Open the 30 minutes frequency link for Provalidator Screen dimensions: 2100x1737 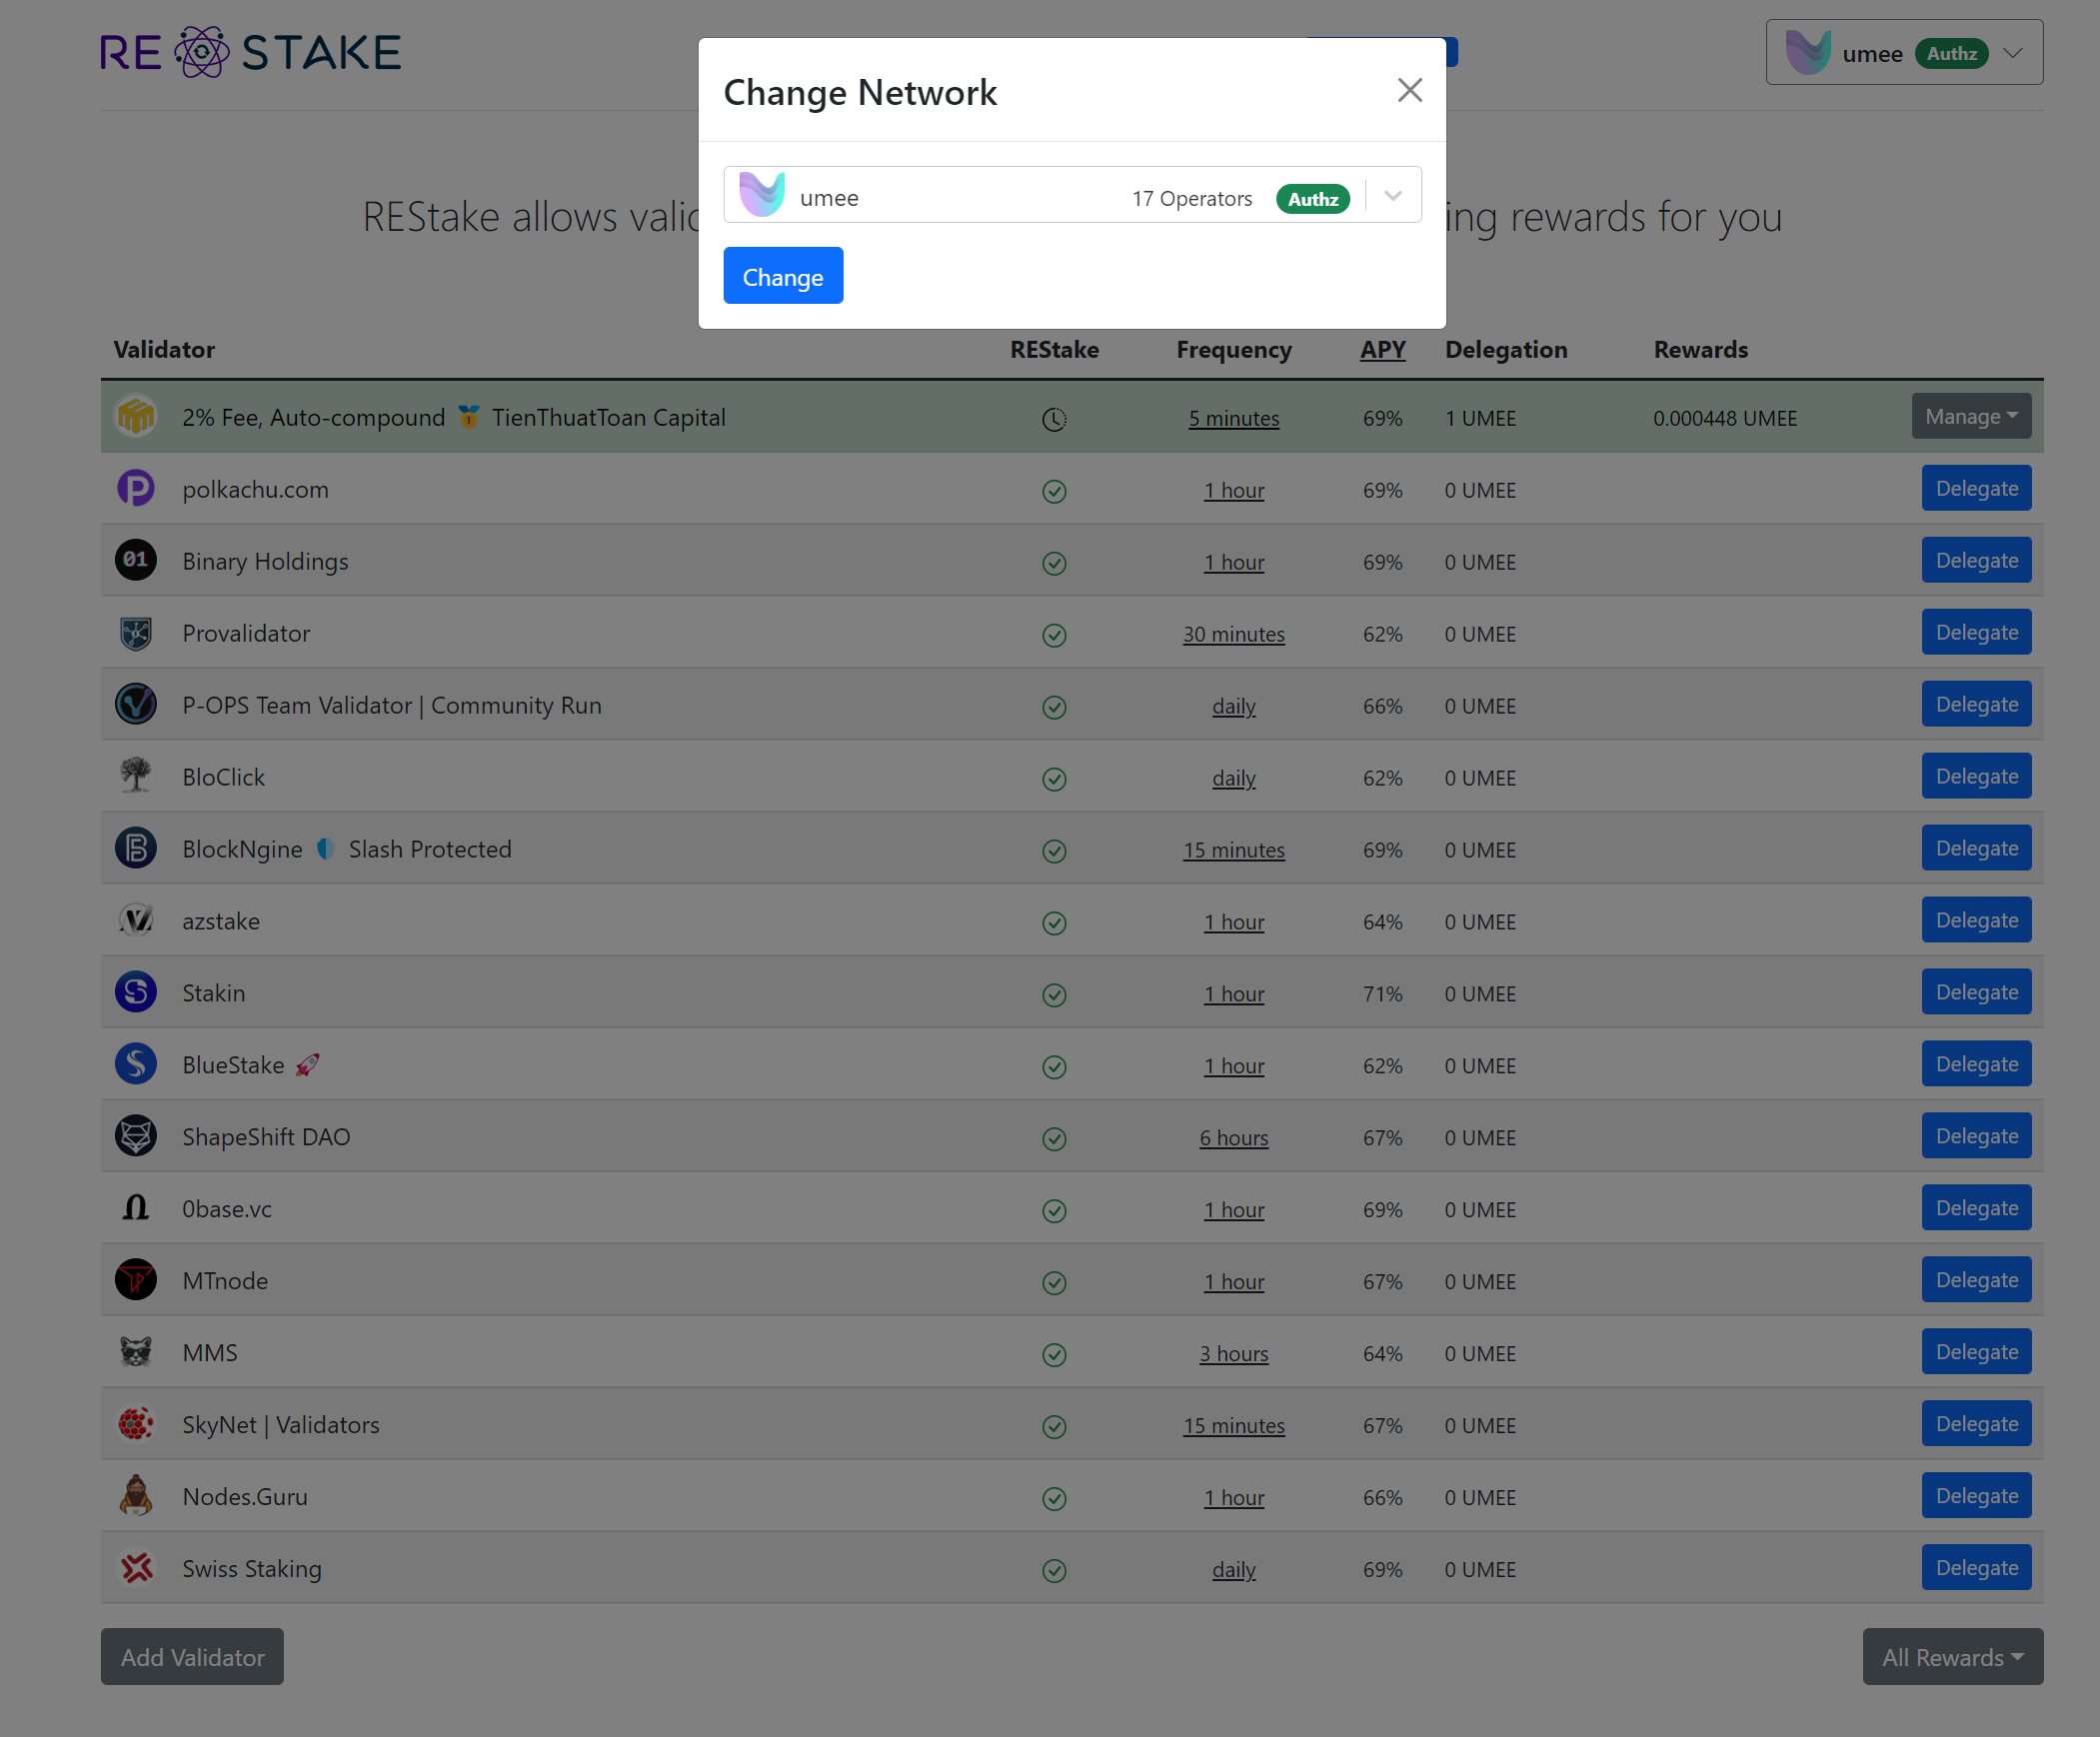pyautogui.click(x=1233, y=635)
